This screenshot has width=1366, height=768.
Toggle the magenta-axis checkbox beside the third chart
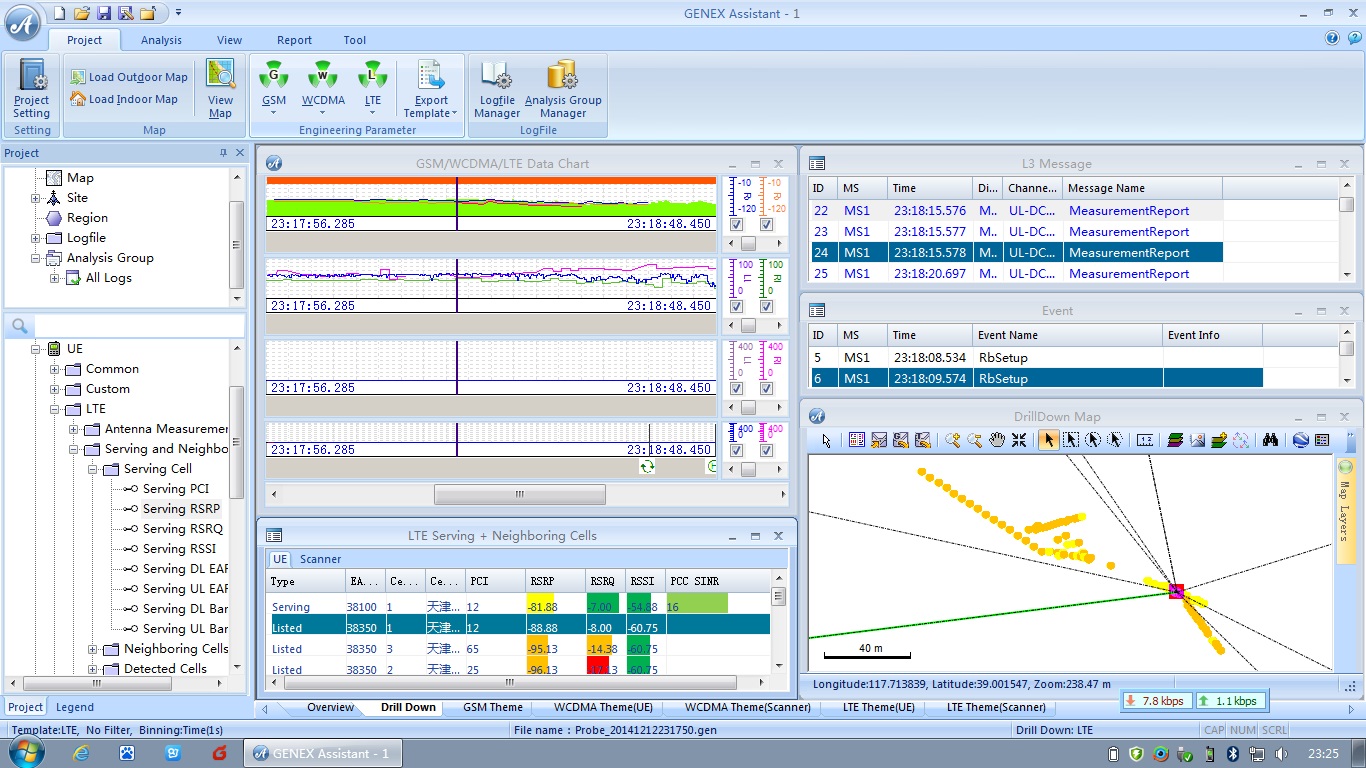[767, 389]
